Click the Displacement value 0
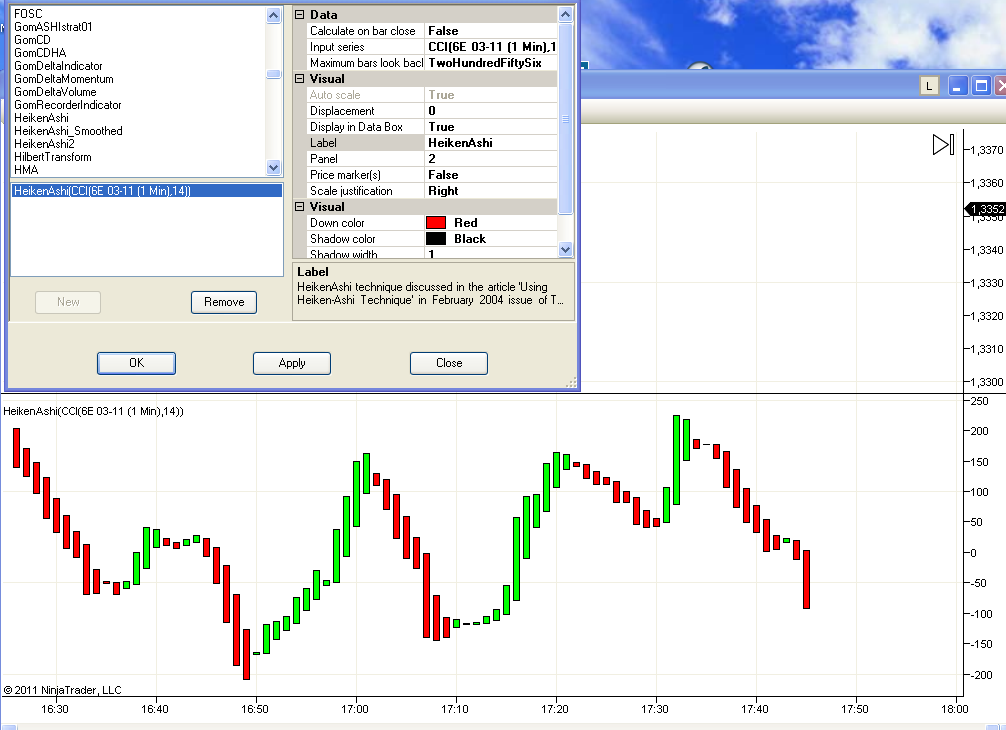Screen dimensions: 1006x730 pos(491,111)
